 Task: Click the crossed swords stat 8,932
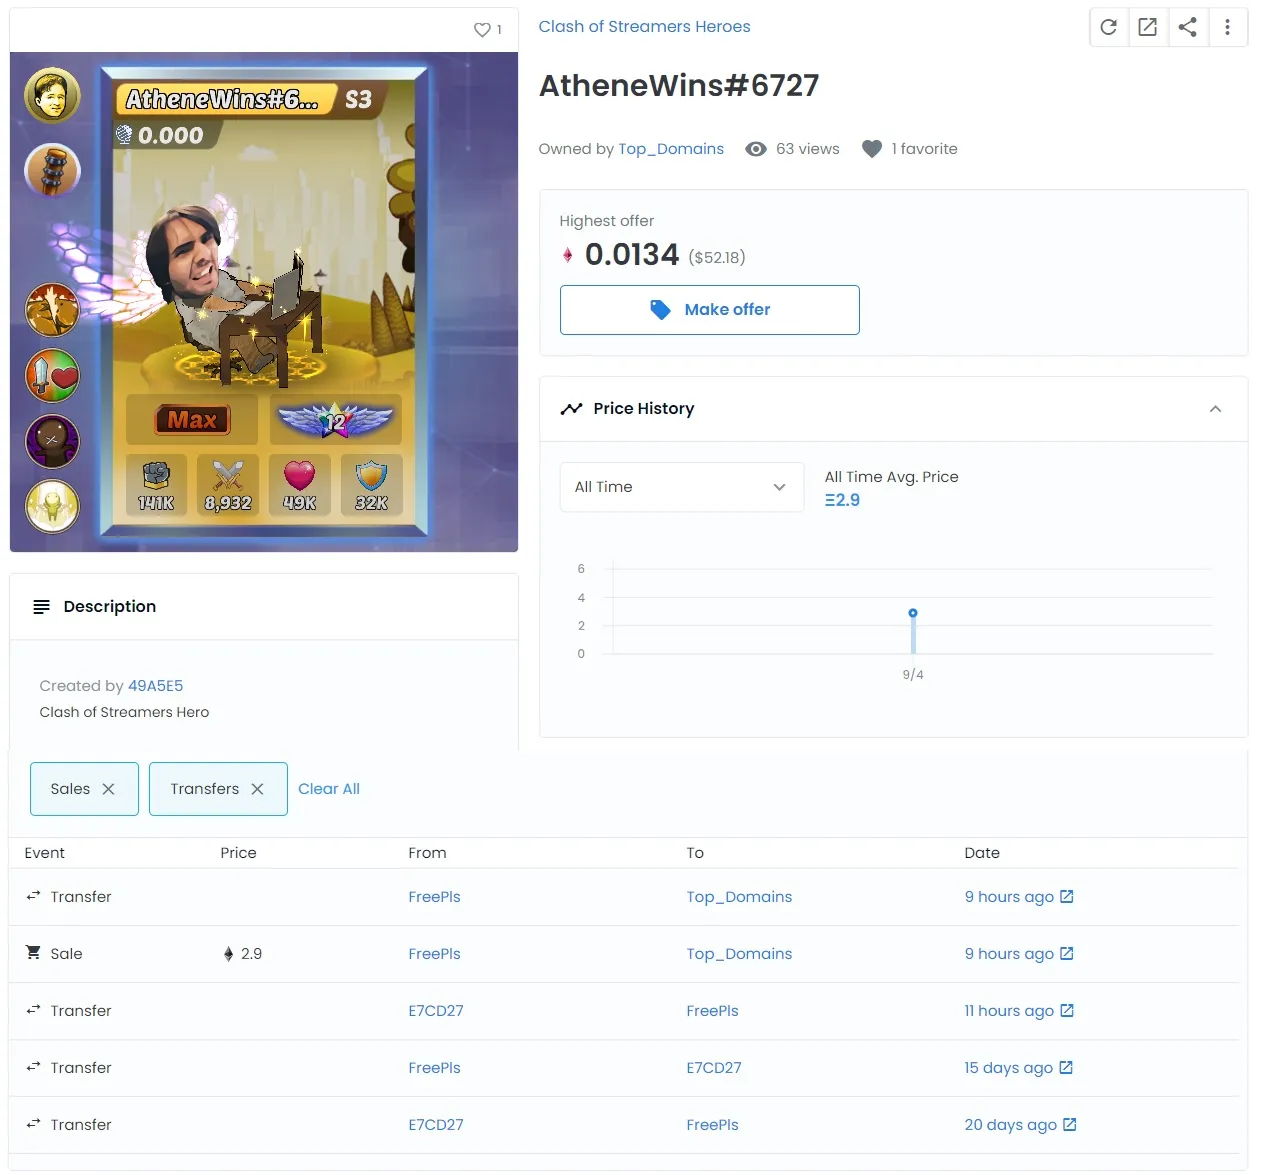228,486
